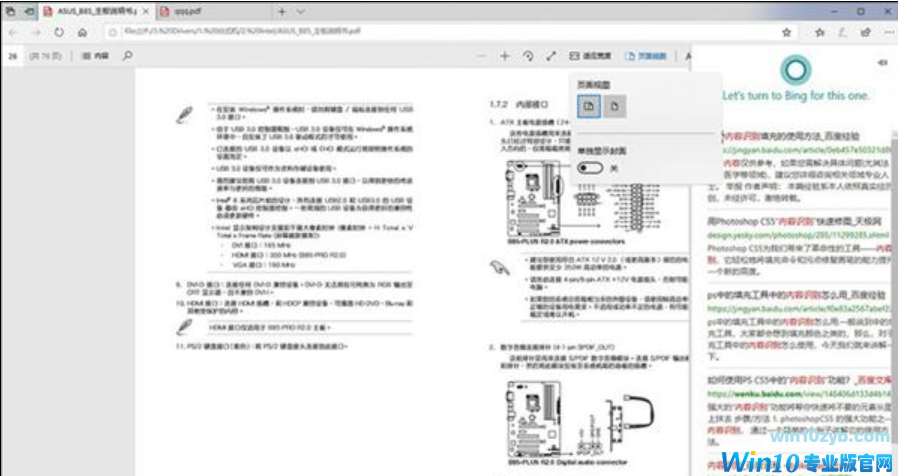Go forward with the browser forward arrow
898x476 pixels.
click(x=36, y=33)
